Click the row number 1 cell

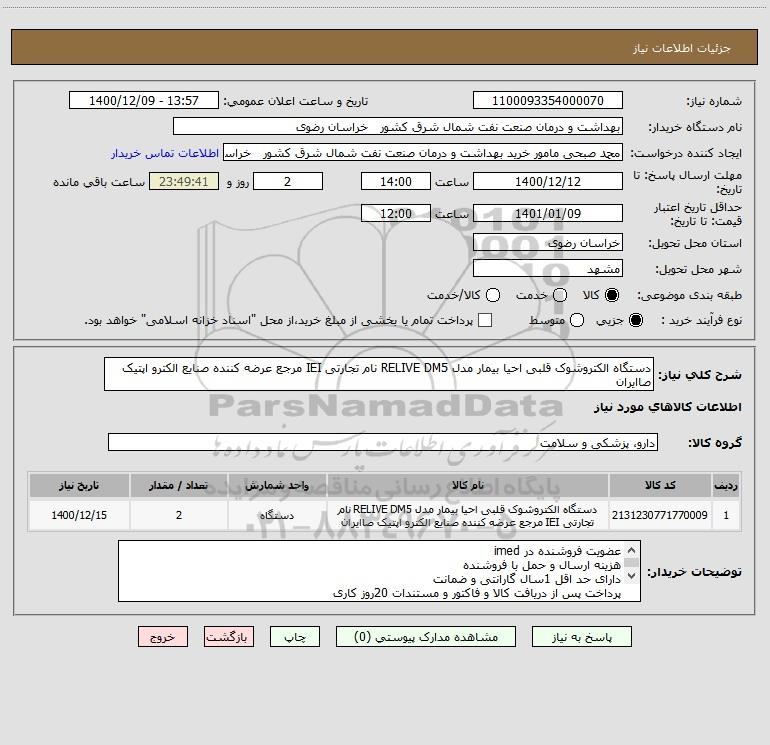tap(726, 515)
